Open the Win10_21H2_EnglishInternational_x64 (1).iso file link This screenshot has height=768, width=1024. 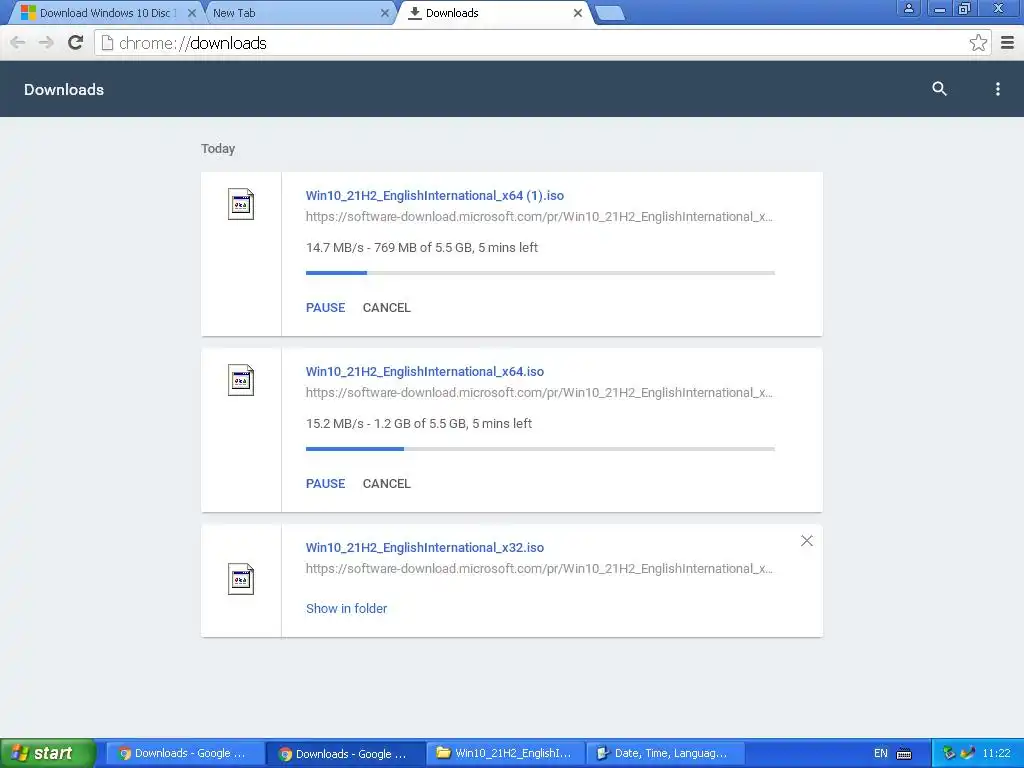coord(434,195)
